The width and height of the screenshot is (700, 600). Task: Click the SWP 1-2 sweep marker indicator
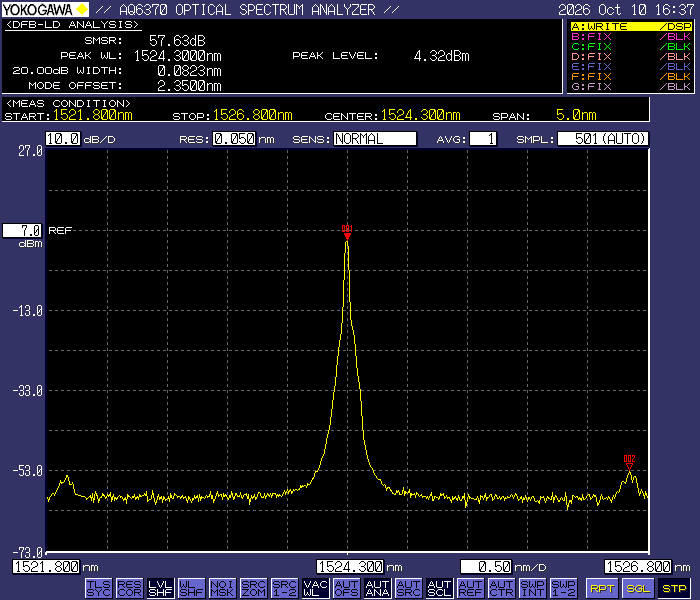click(x=564, y=588)
